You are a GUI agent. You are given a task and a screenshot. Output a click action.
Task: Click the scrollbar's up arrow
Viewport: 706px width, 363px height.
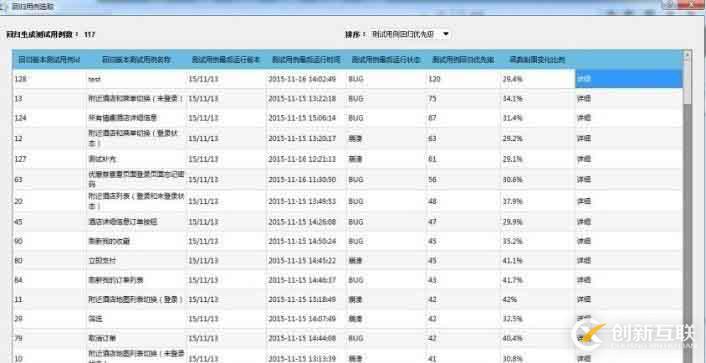(x=687, y=55)
